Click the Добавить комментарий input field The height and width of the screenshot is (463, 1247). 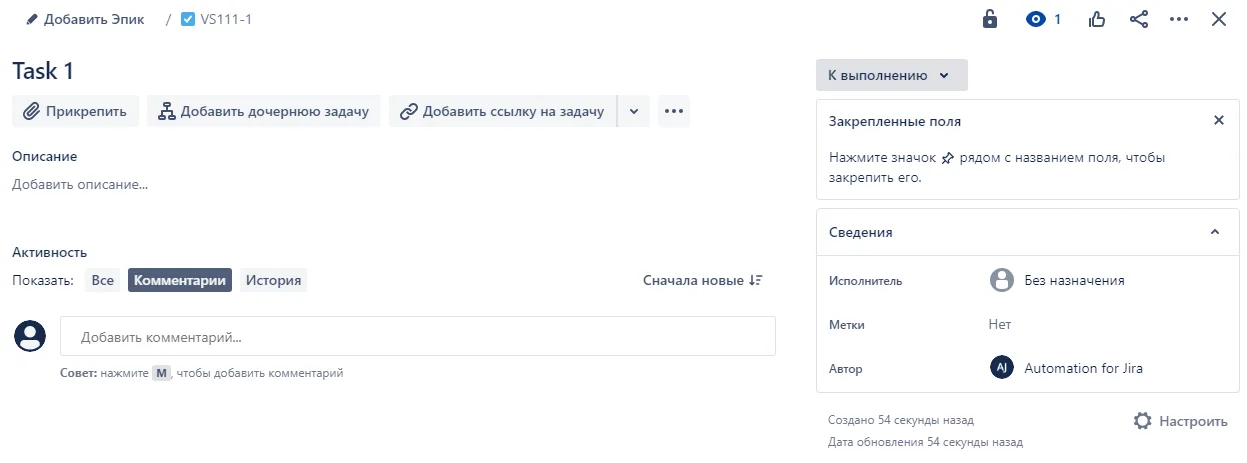tap(418, 336)
